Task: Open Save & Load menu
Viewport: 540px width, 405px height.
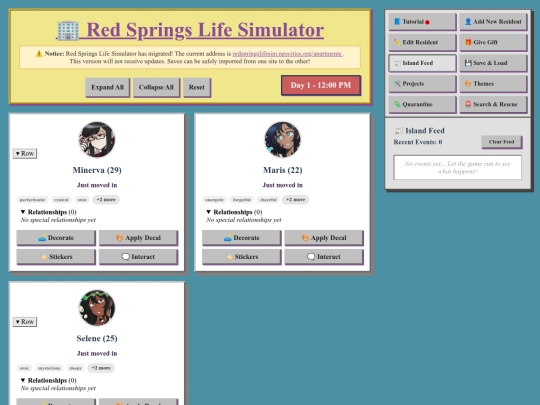Action: pyautogui.click(x=493, y=63)
